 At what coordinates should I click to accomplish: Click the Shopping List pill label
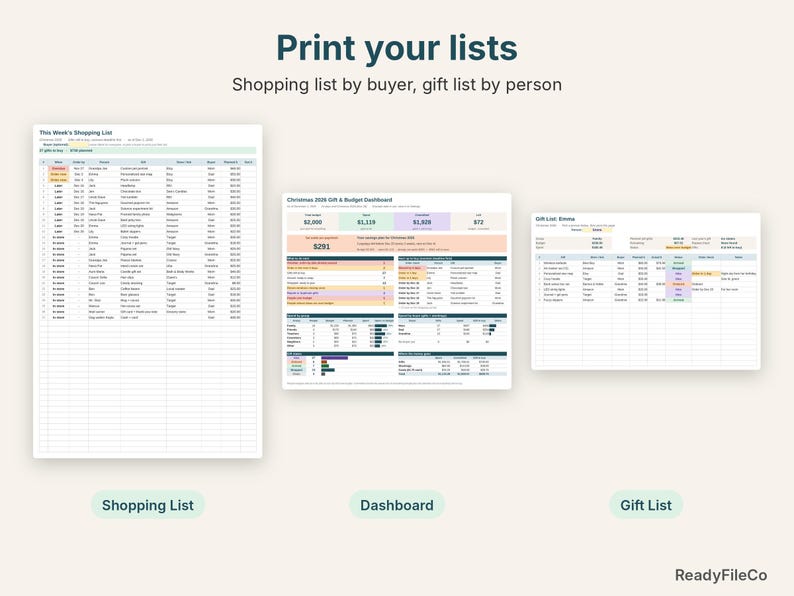[x=148, y=505]
